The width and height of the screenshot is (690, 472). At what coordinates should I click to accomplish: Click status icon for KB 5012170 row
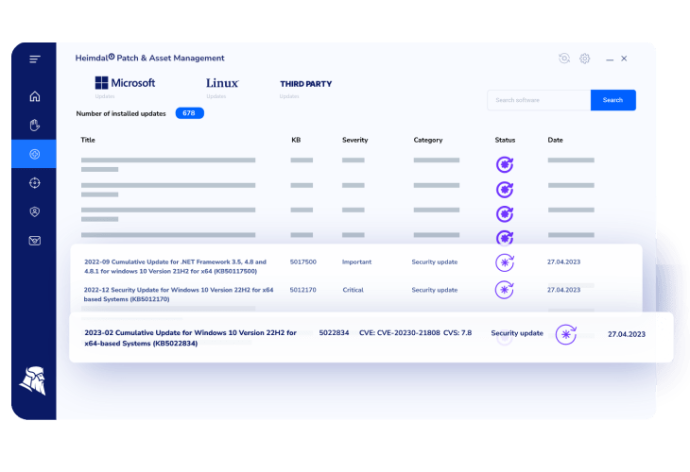point(505,290)
